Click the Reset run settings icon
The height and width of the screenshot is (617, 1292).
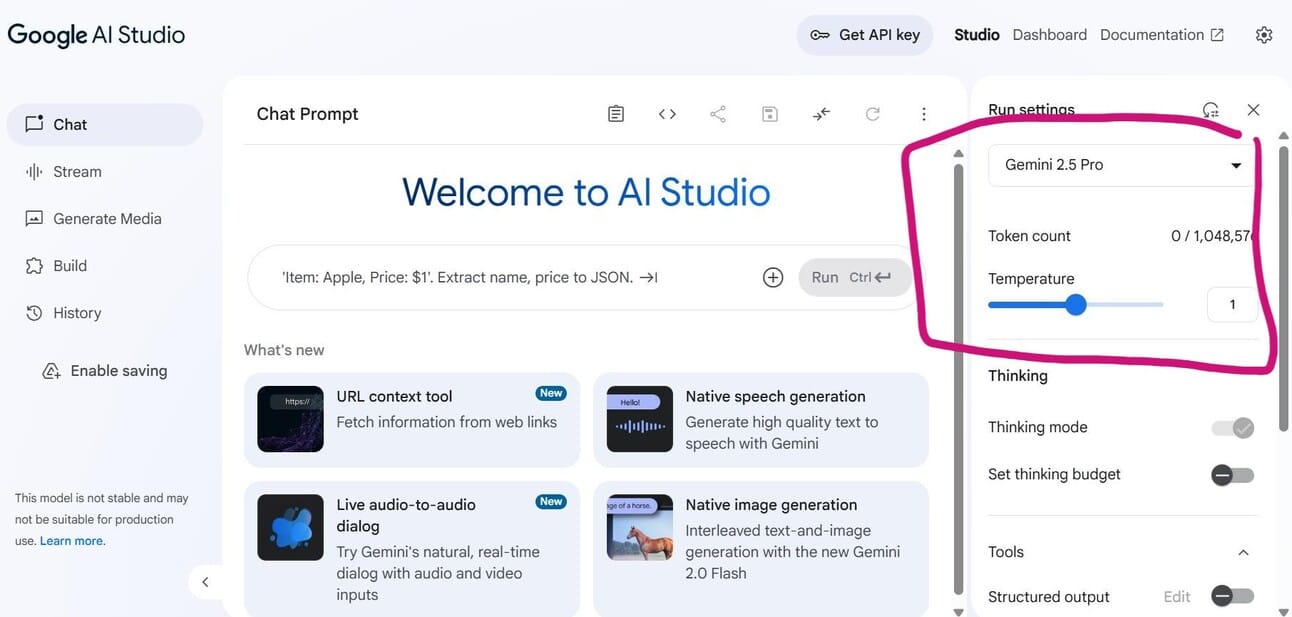(x=1211, y=110)
